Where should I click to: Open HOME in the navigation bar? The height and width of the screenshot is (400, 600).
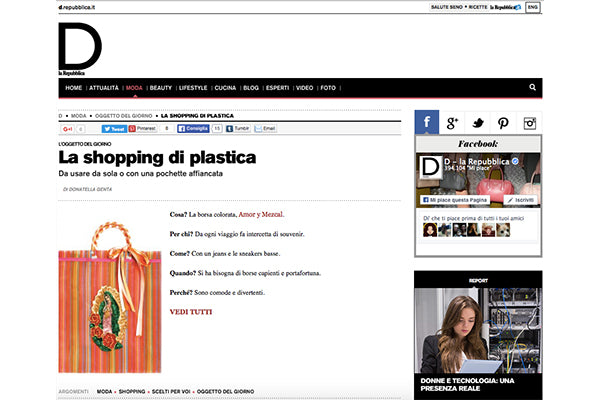tap(73, 88)
